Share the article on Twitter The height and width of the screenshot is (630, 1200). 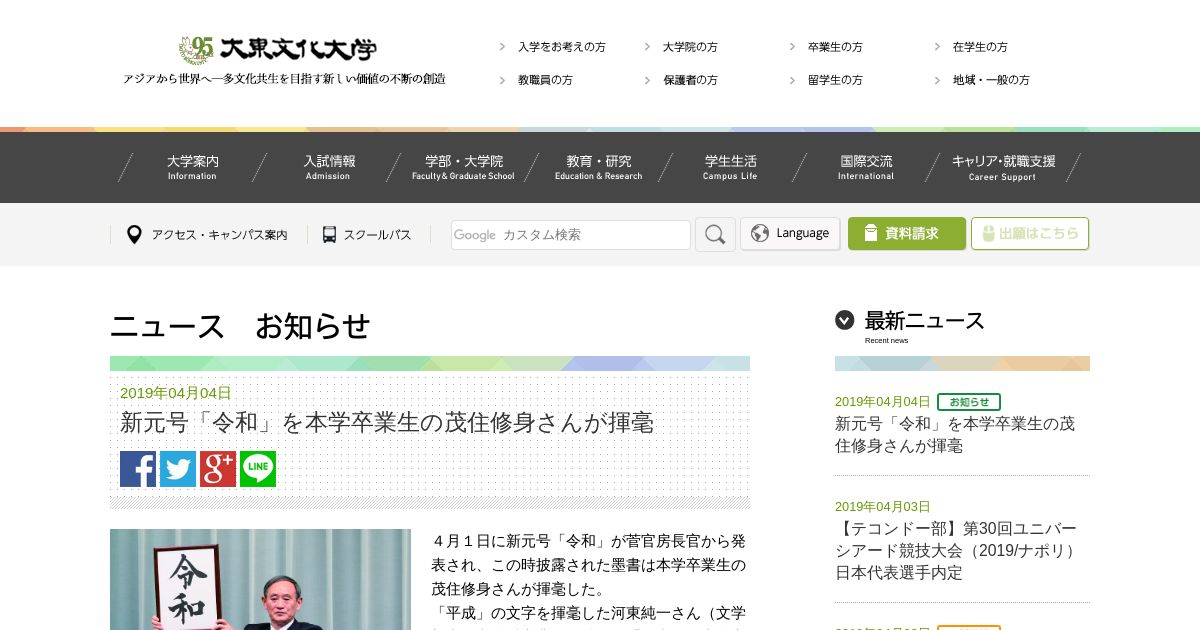pyautogui.click(x=178, y=469)
